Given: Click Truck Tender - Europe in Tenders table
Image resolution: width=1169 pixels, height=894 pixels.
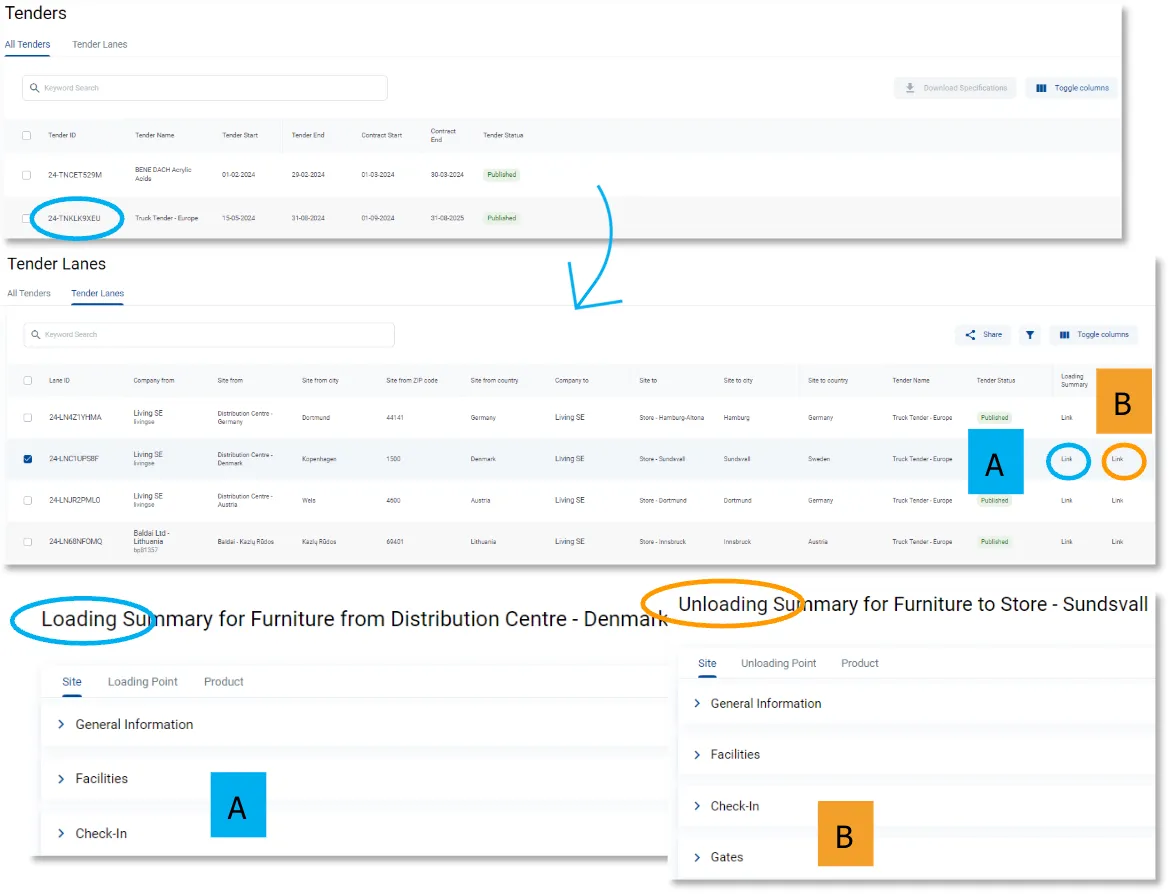Looking at the screenshot, I should [166, 218].
